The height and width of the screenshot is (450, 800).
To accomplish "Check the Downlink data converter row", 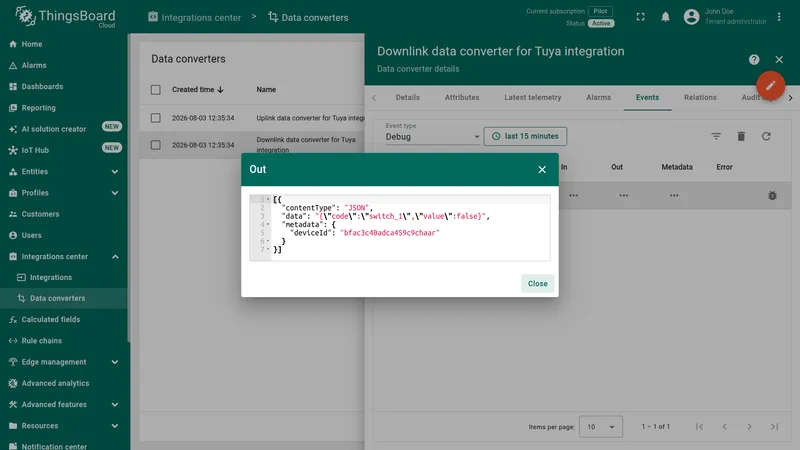I will tap(156, 145).
